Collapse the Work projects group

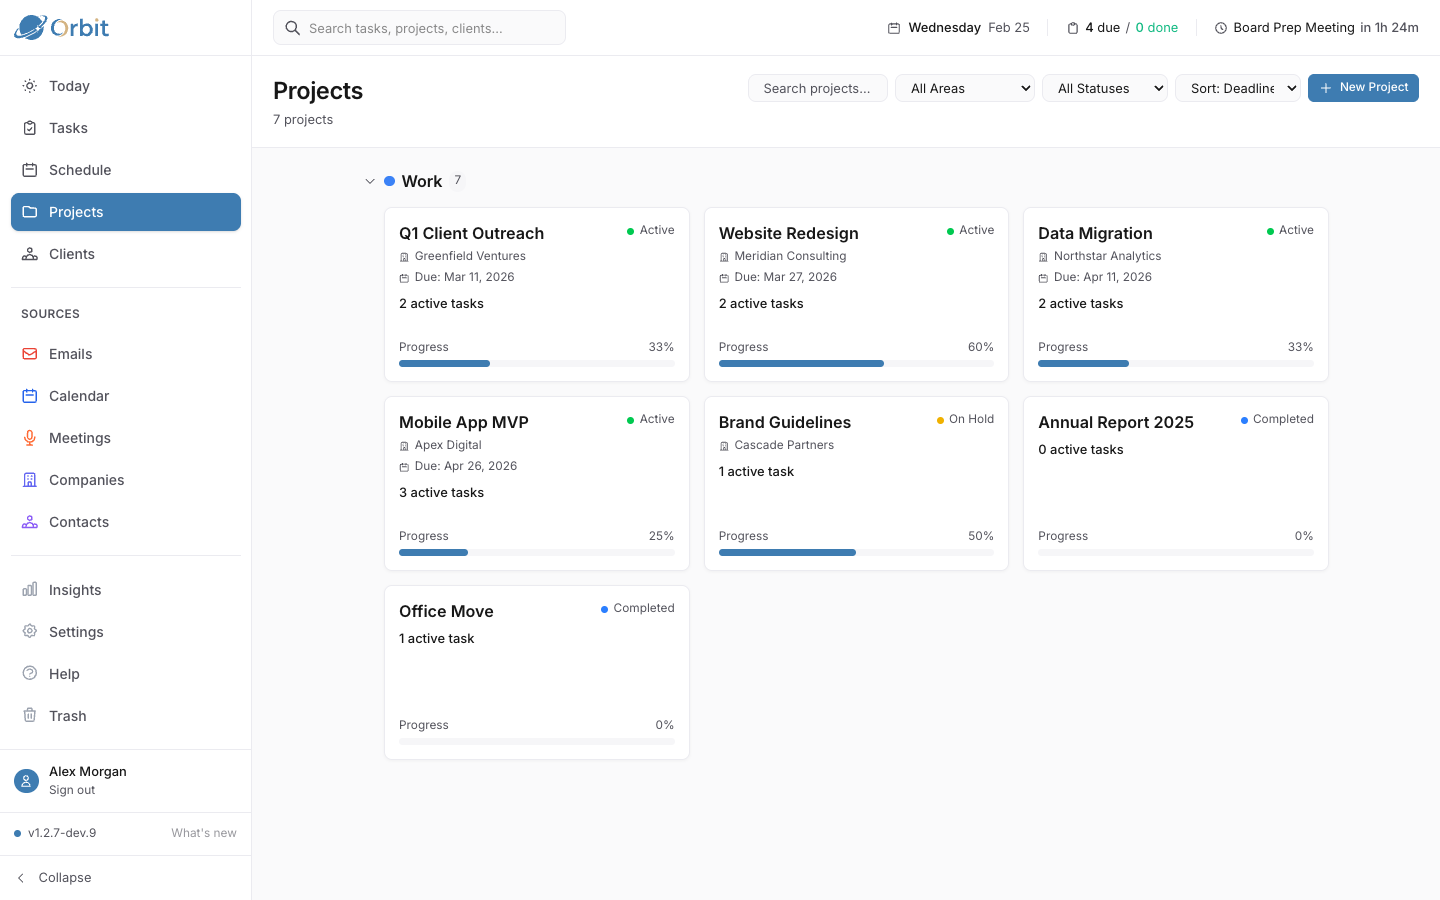tap(370, 181)
